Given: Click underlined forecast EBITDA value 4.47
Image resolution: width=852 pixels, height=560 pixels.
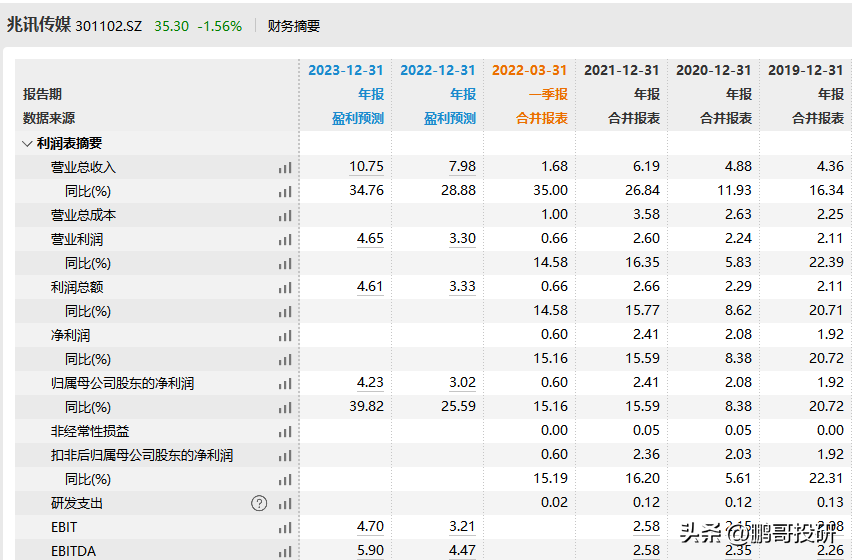Looking at the screenshot, I should [x=462, y=550].
